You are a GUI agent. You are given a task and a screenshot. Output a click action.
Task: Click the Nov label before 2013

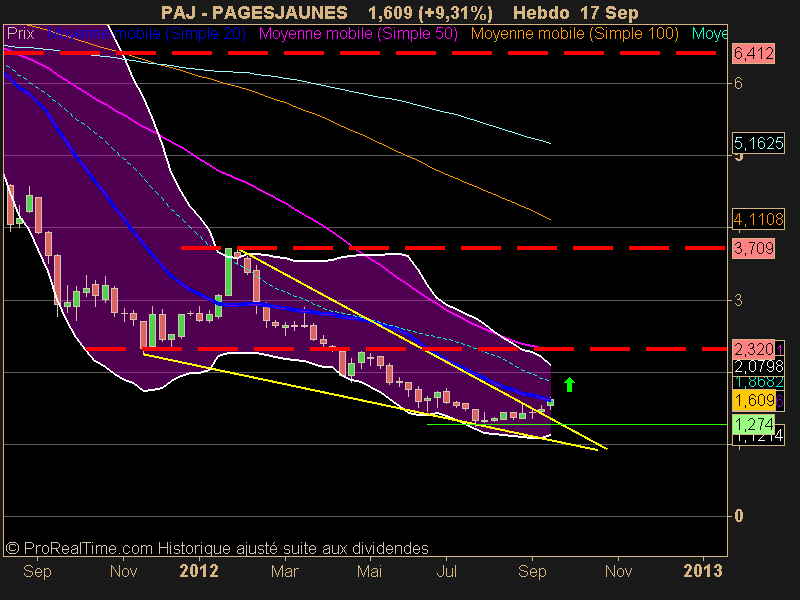point(618,571)
